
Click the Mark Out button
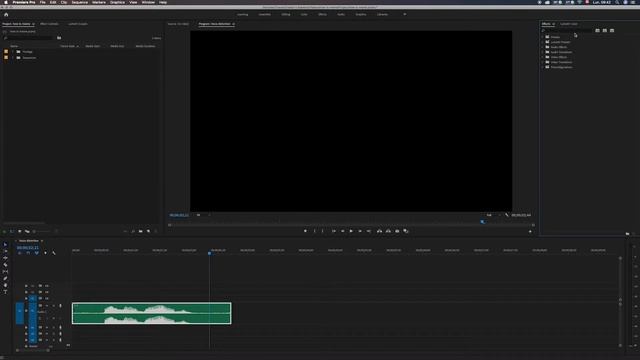(x=322, y=231)
